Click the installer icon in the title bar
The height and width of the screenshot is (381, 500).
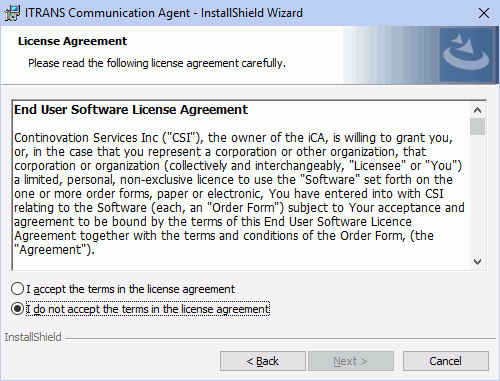click(x=12, y=13)
